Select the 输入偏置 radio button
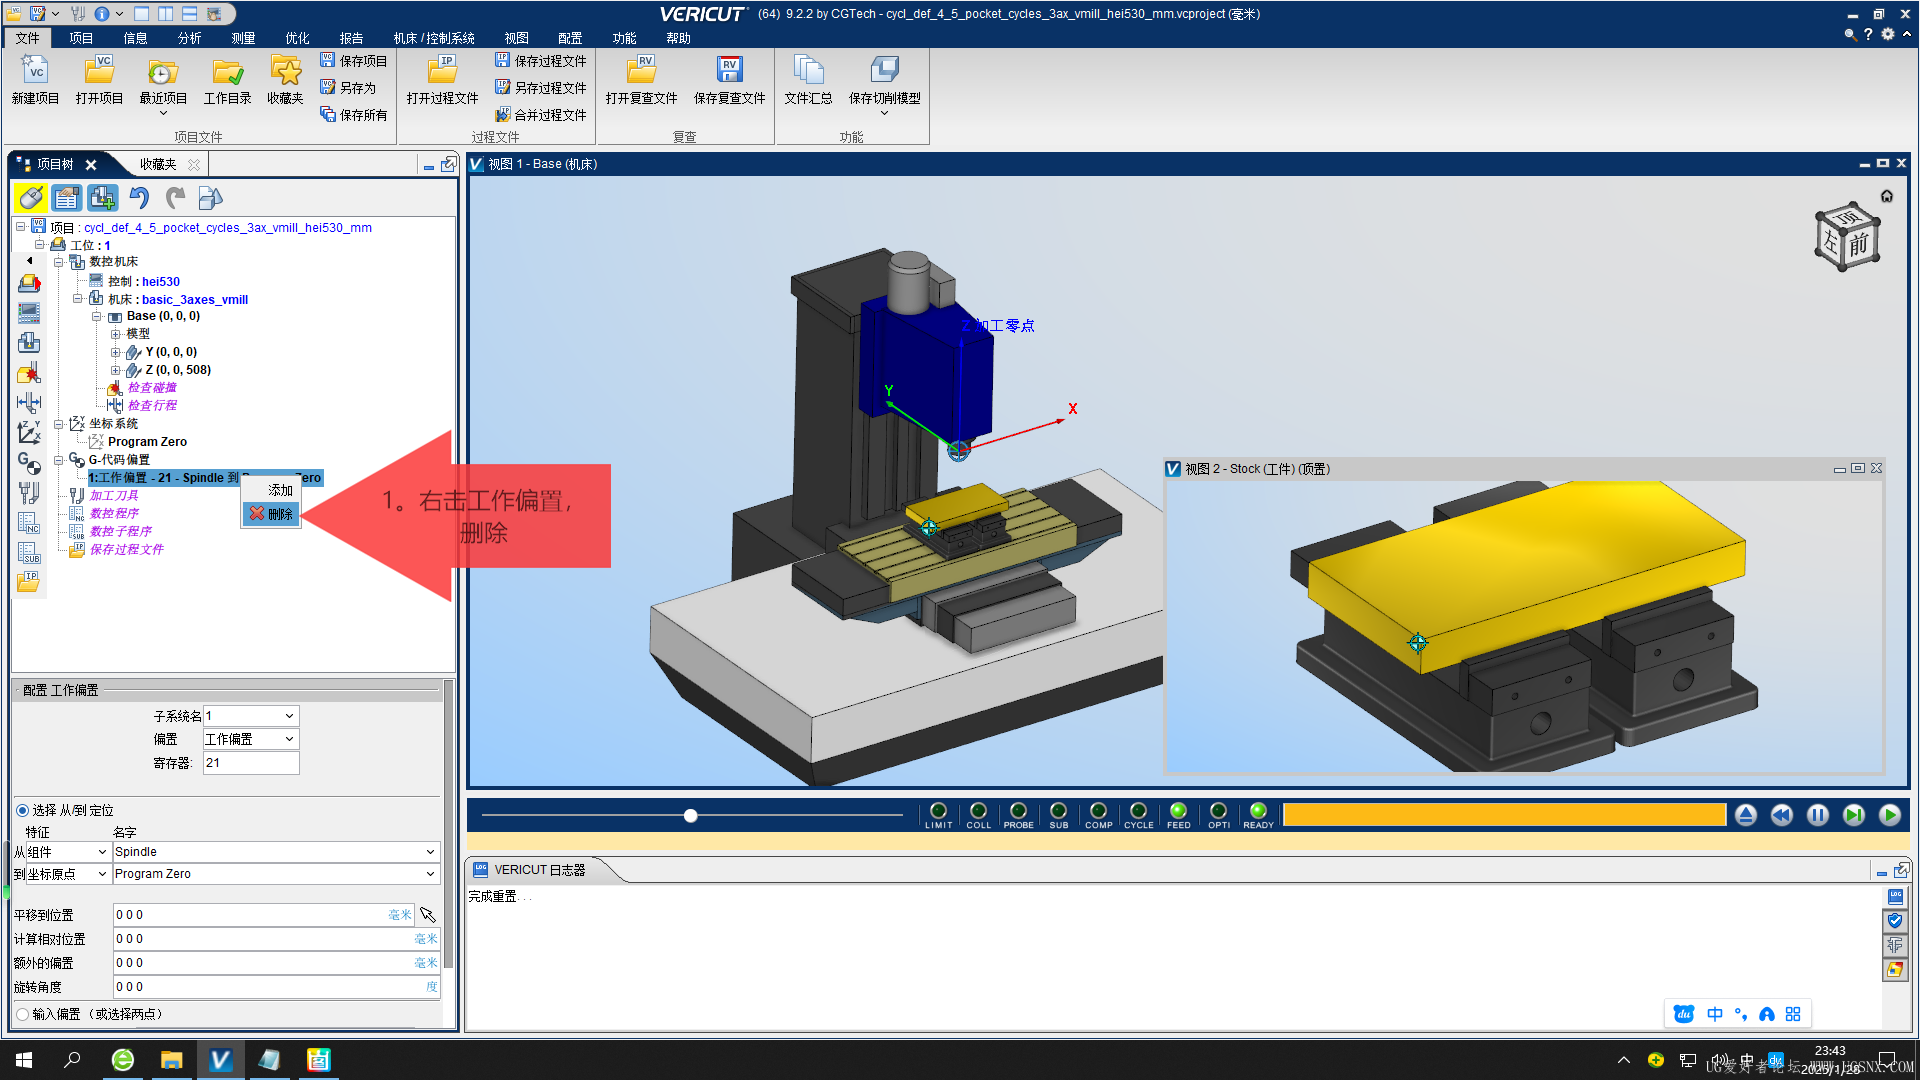This screenshot has height=1080, width=1920. [22, 1014]
